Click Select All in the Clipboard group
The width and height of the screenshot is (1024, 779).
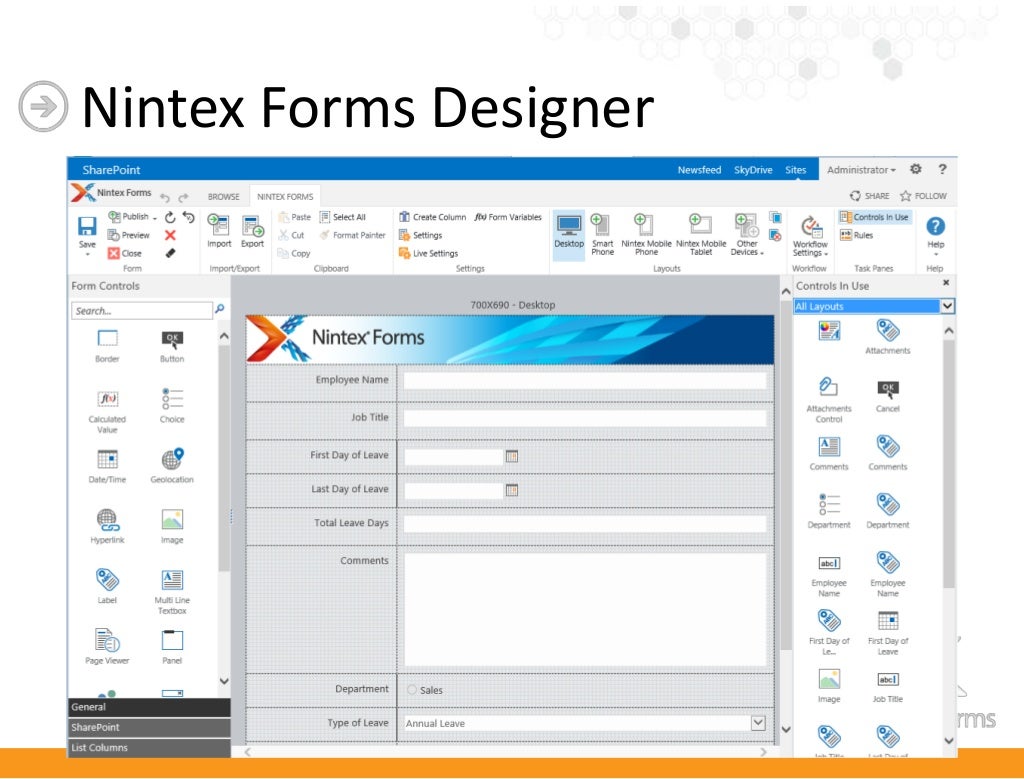pos(343,217)
